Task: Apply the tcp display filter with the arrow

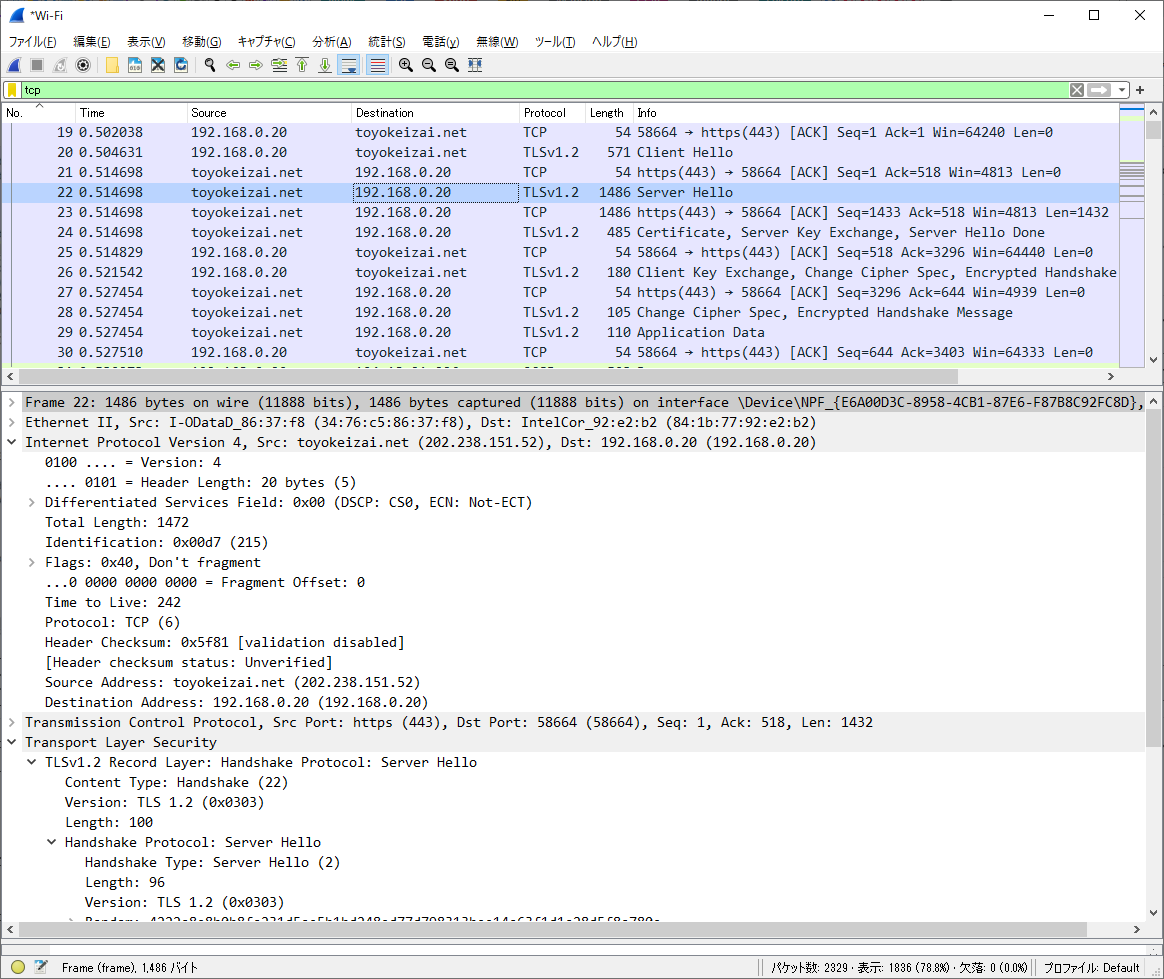Action: coord(1096,90)
